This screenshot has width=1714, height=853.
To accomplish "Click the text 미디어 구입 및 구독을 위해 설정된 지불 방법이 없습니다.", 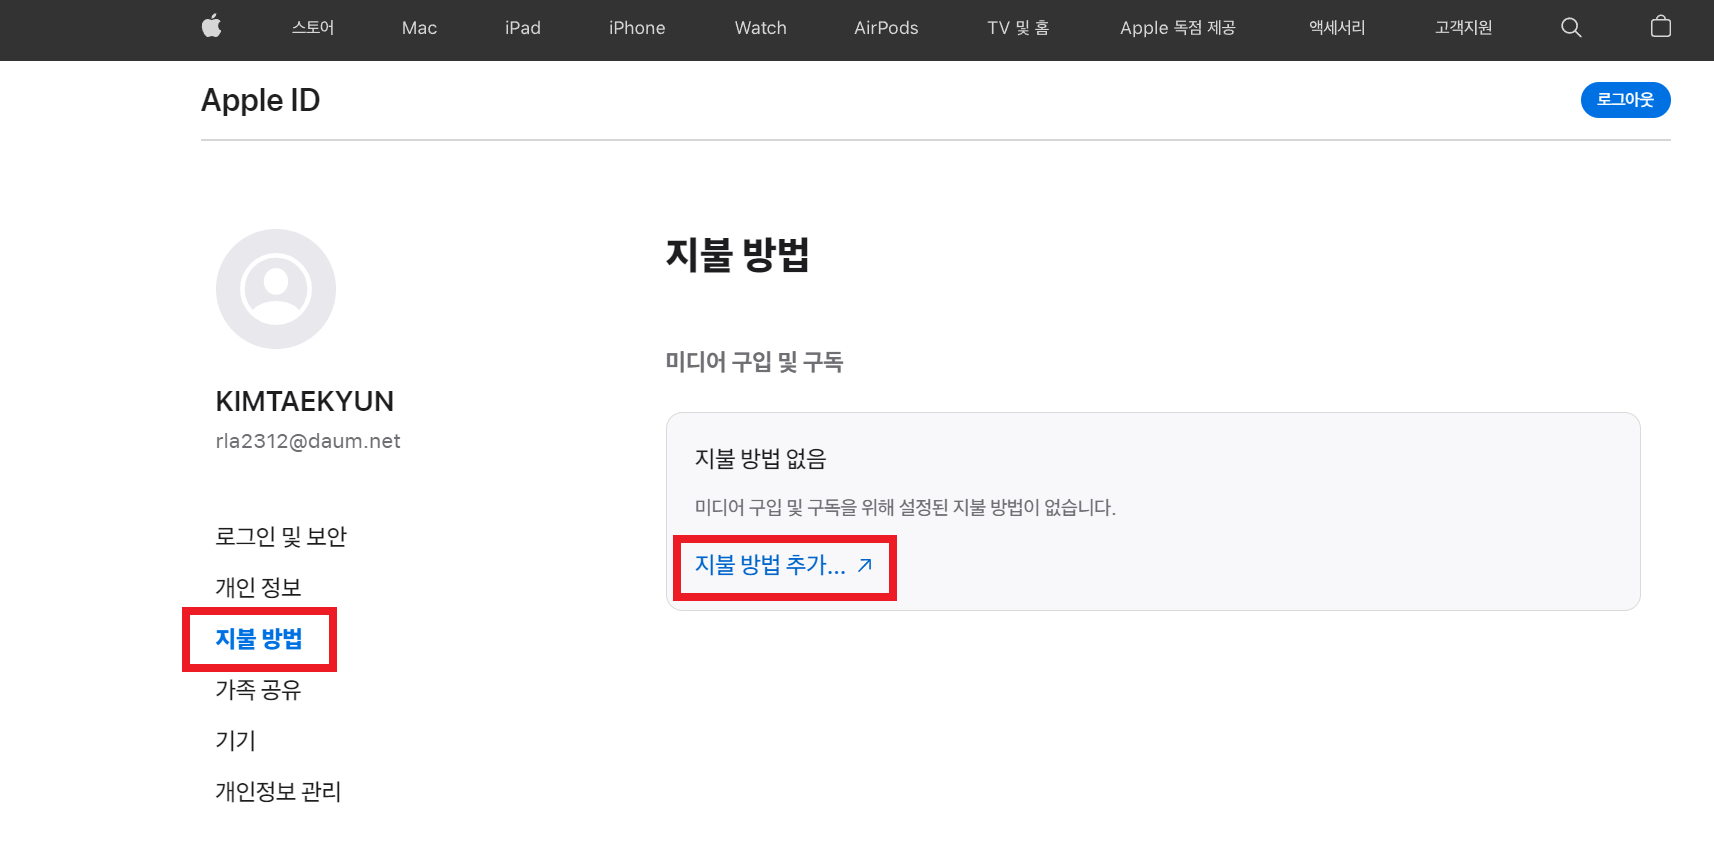I will tap(905, 508).
